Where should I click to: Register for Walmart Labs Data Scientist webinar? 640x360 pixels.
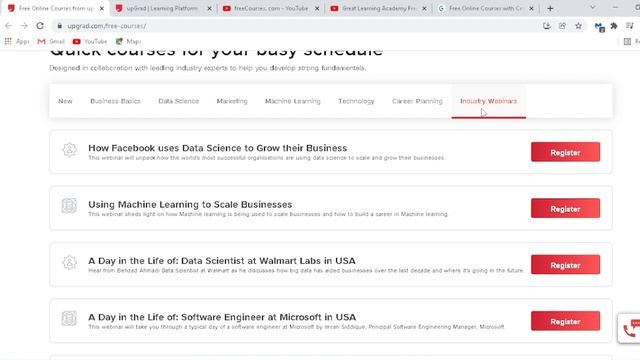coord(565,265)
